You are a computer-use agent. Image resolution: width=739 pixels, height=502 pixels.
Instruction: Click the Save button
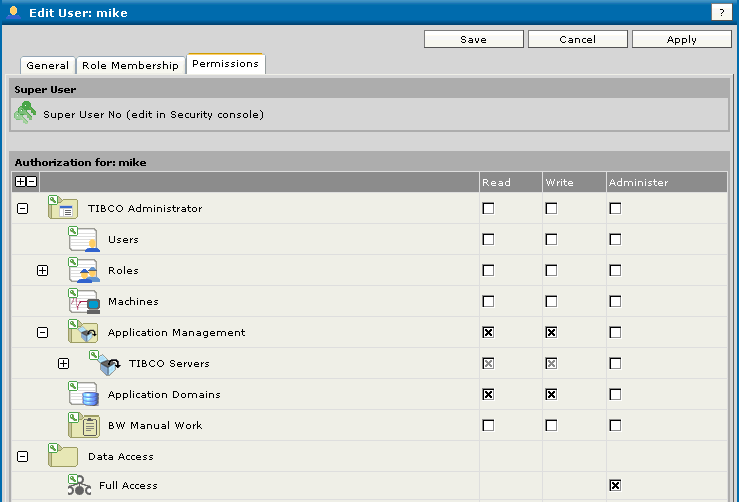point(473,39)
